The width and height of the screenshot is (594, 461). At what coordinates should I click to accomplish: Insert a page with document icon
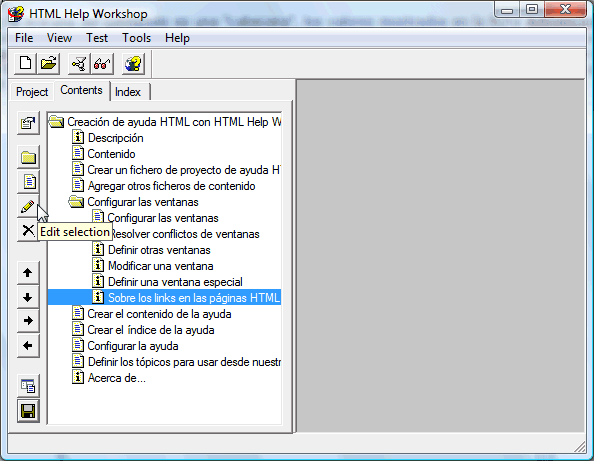pos(28,182)
